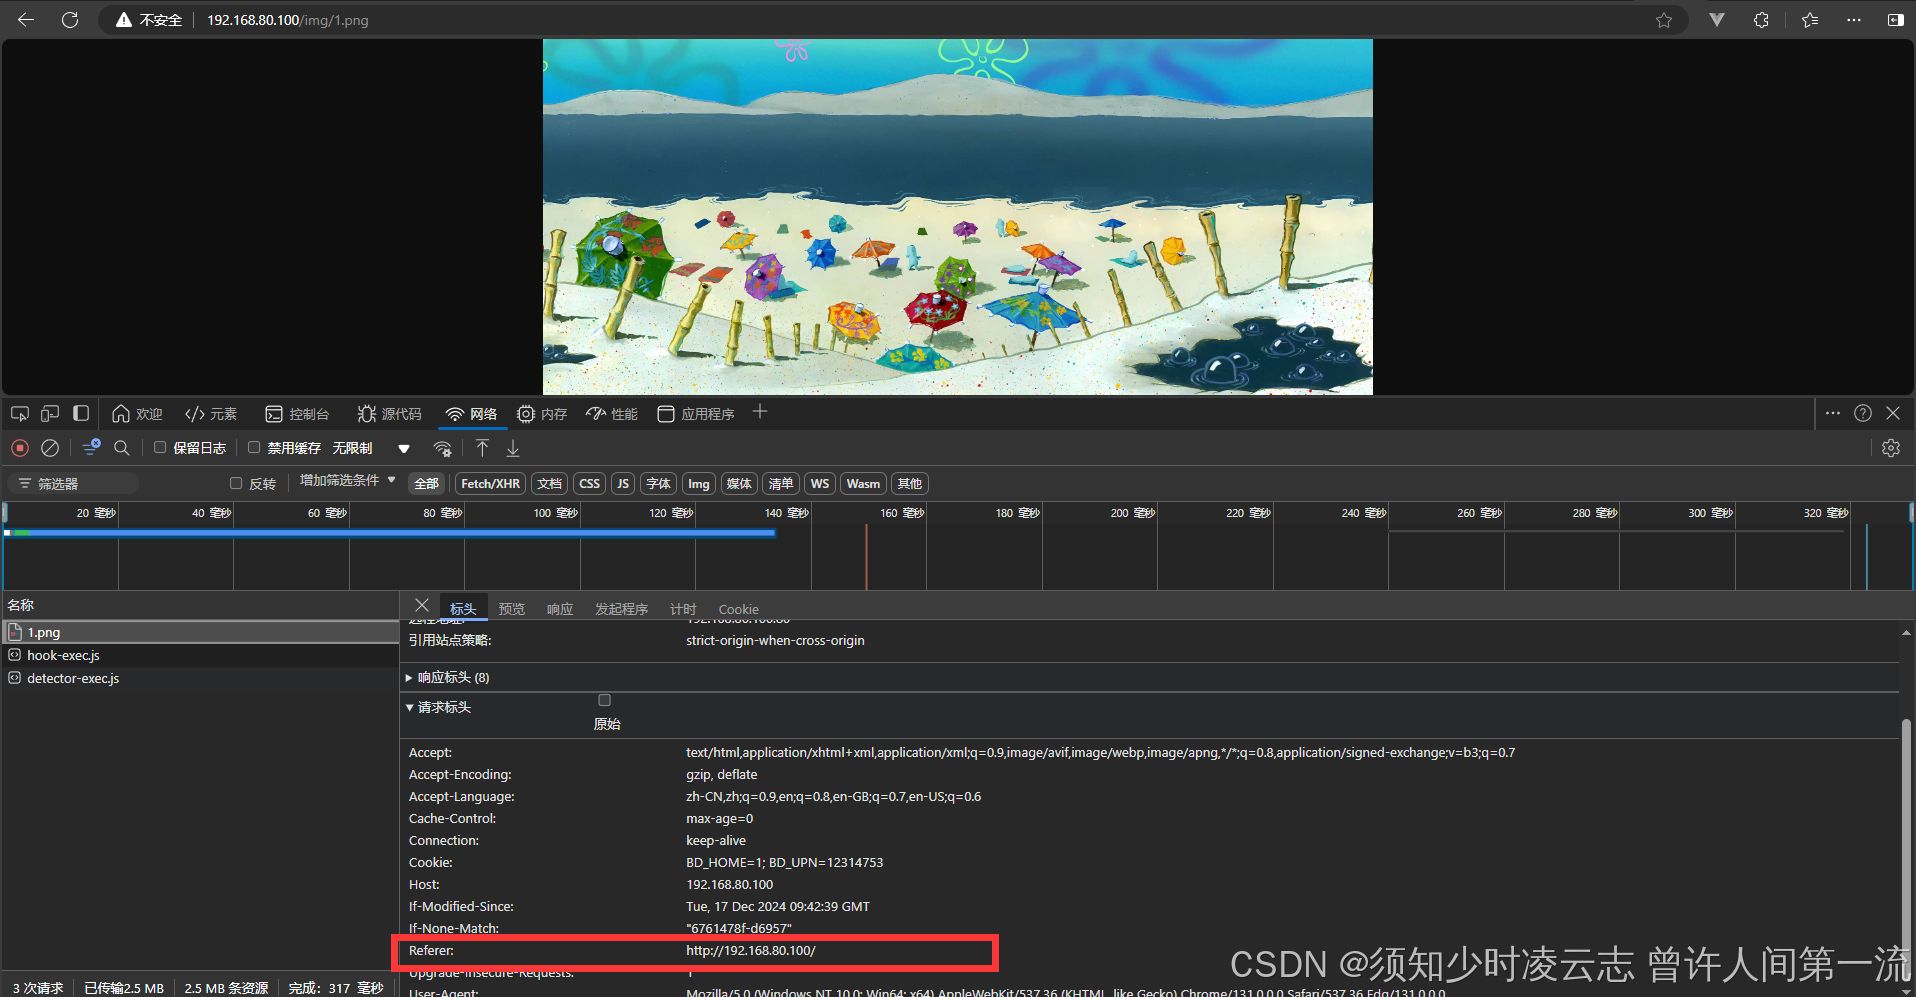Check the 原始 request headers checkbox
The width and height of the screenshot is (1916, 997).
click(604, 700)
